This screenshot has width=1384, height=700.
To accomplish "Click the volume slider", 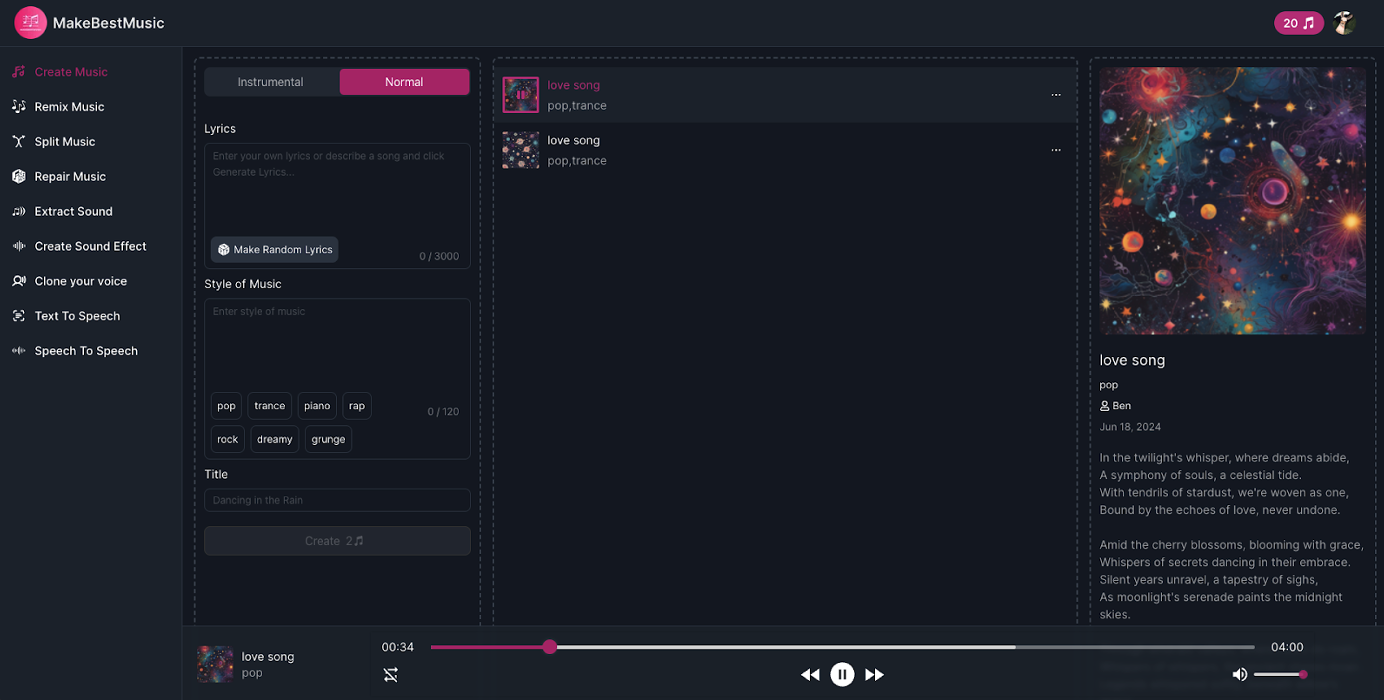I will 1280,675.
